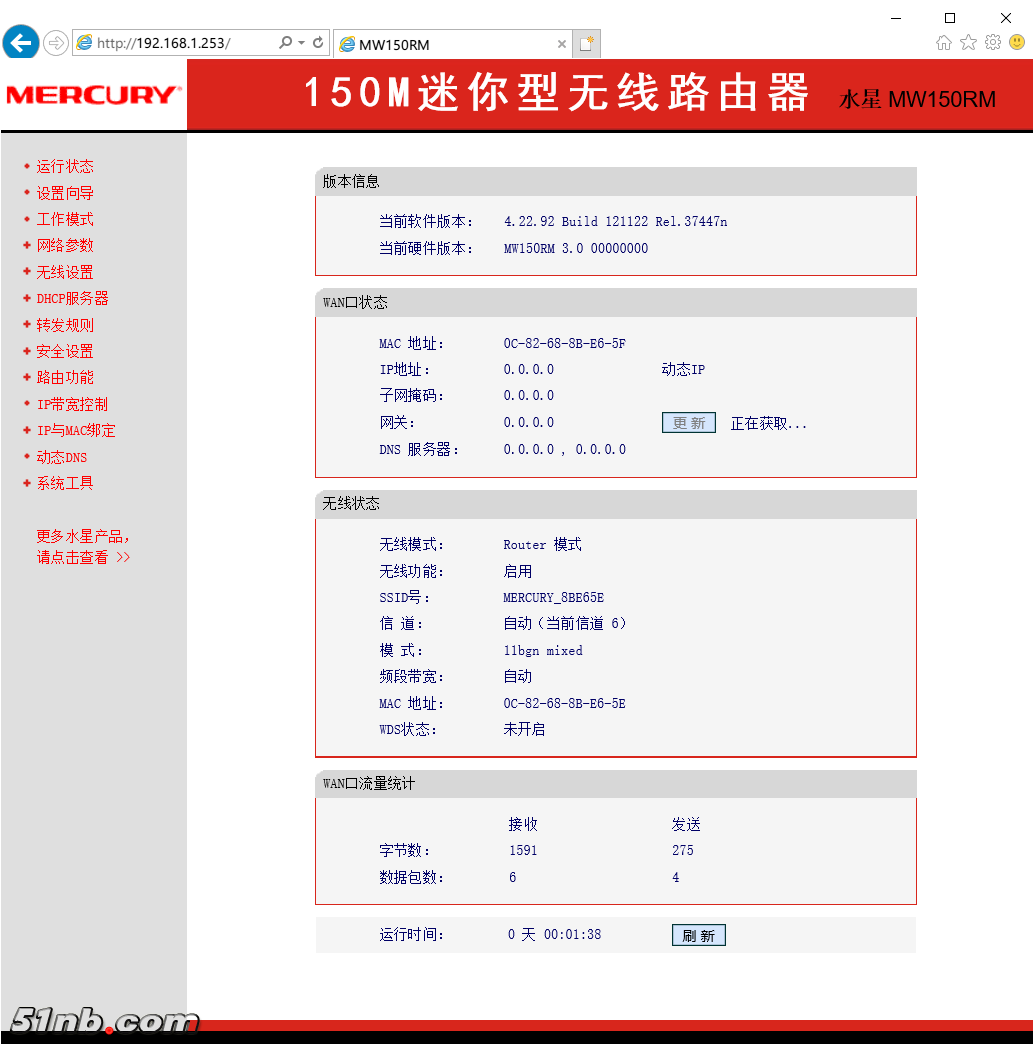This screenshot has width=1034, height=1045.
Task: Click the page reload icon in address bar
Action: click(318, 43)
